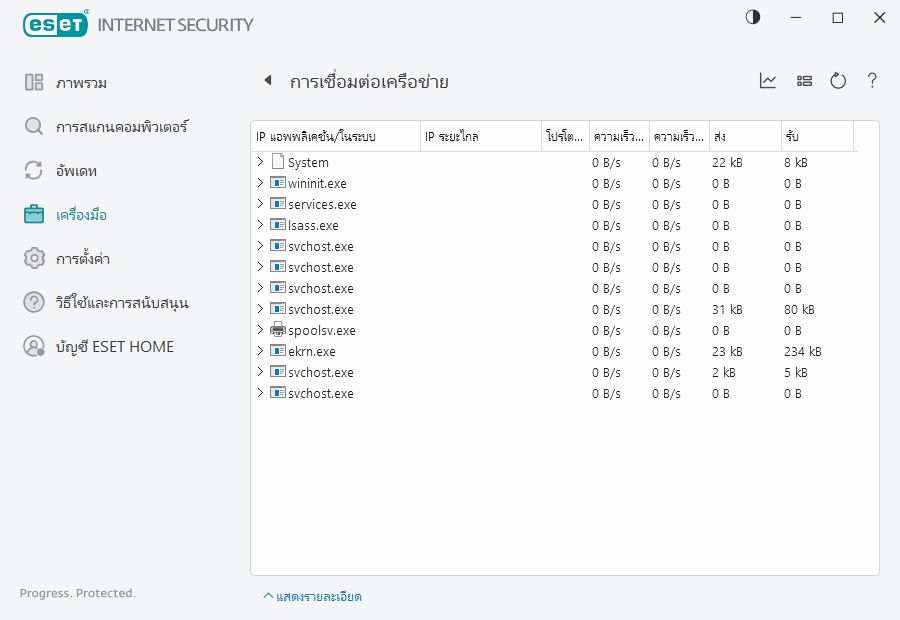
Task: Toggle the dark/light contrast theme icon
Action: tap(753, 17)
